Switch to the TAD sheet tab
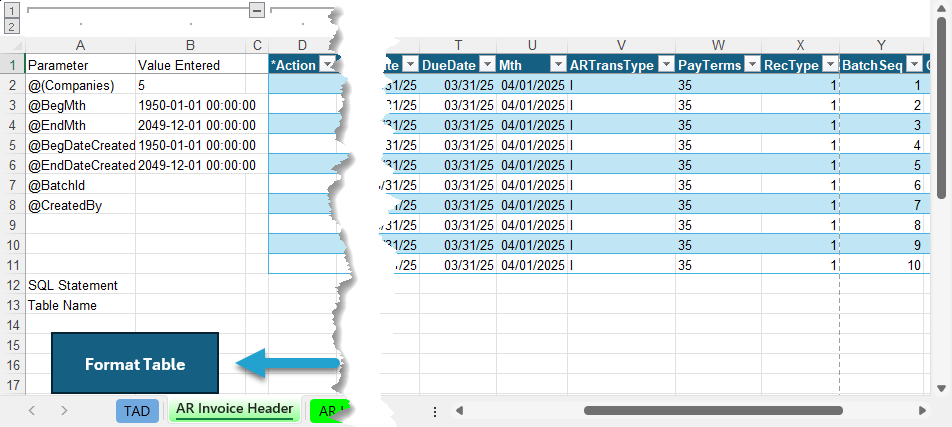The image size is (952, 427). click(137, 411)
